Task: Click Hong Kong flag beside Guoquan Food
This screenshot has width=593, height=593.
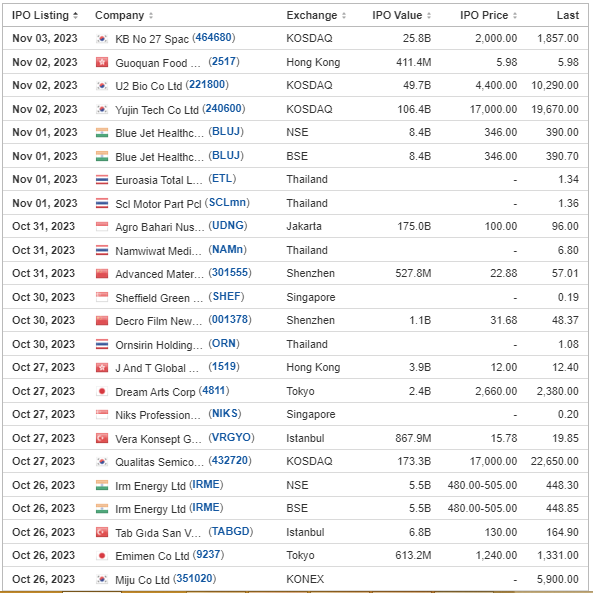Action: pyautogui.click(x=102, y=62)
